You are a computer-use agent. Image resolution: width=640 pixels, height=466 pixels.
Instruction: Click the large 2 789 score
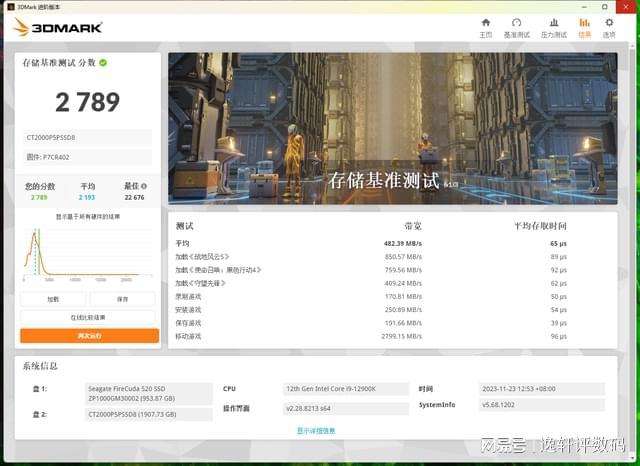87,102
